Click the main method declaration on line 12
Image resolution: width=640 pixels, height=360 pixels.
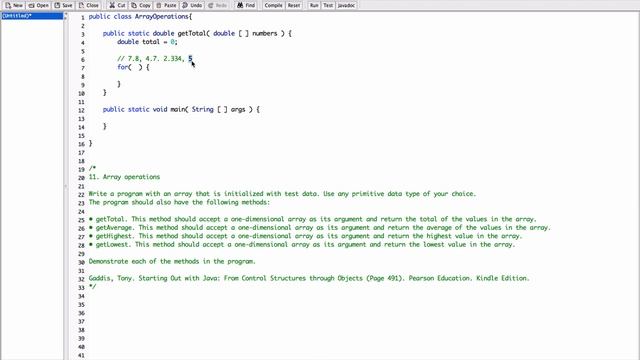(x=181, y=109)
